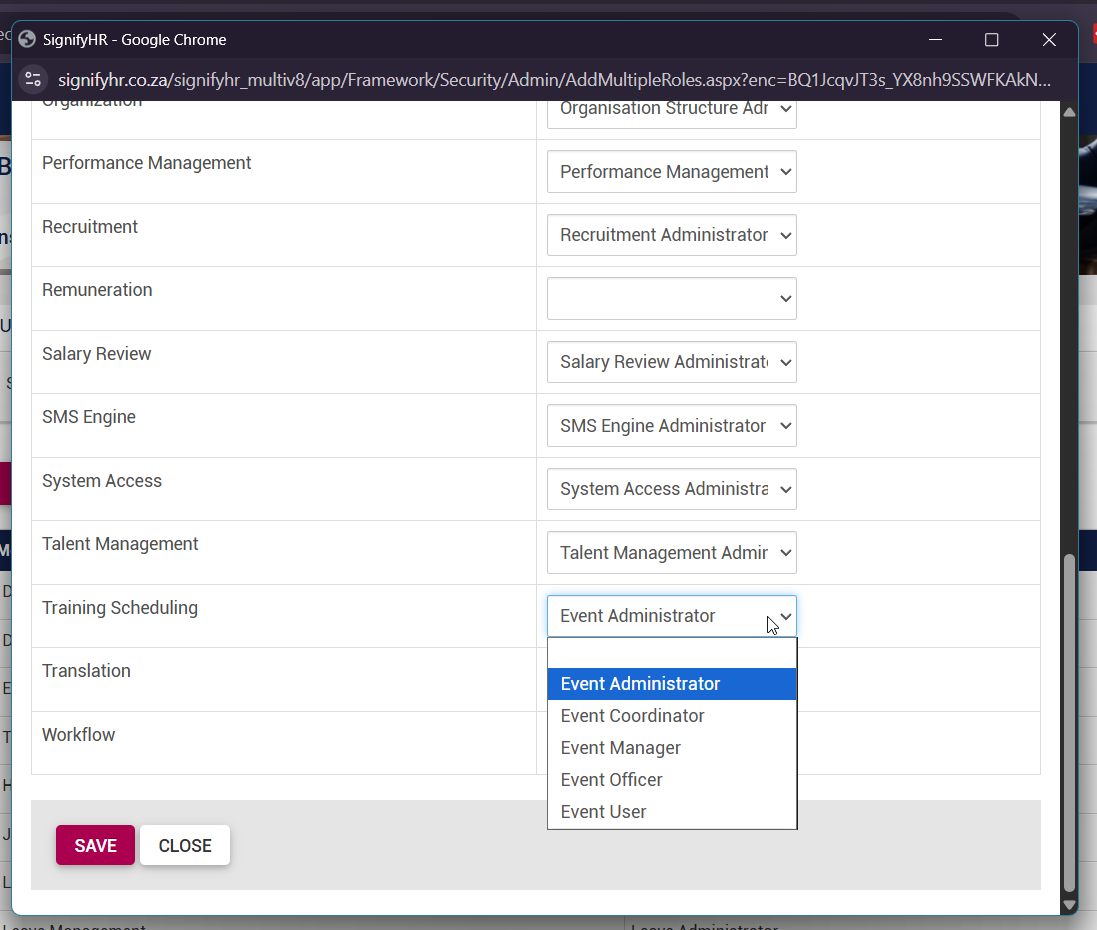Click the scrollbar down arrow

point(1069,903)
